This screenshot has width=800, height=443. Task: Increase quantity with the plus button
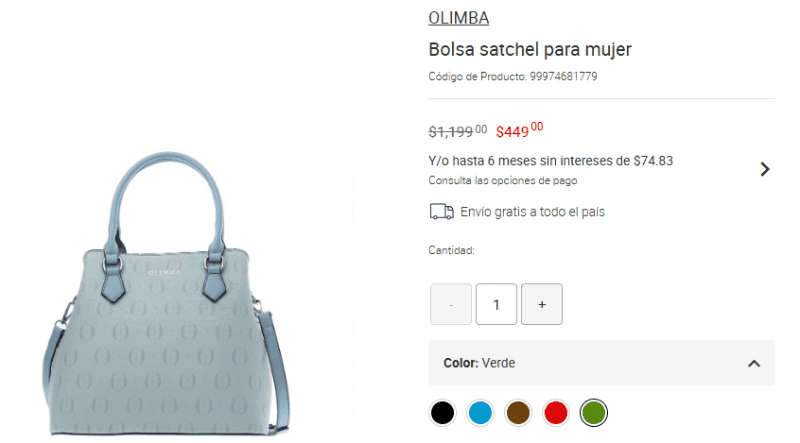(x=542, y=304)
